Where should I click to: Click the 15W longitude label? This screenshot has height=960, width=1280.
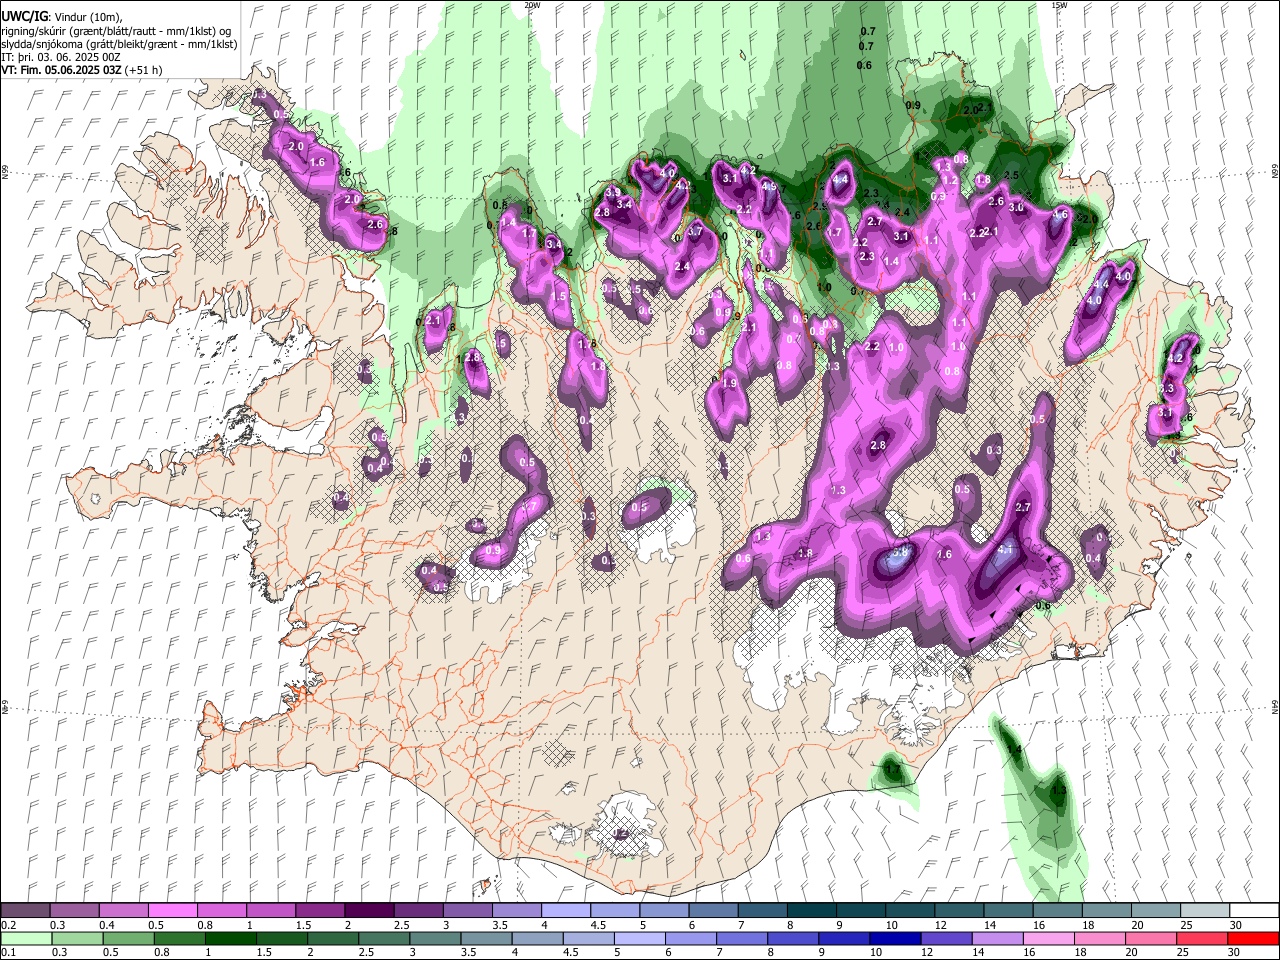tap(1059, 5)
